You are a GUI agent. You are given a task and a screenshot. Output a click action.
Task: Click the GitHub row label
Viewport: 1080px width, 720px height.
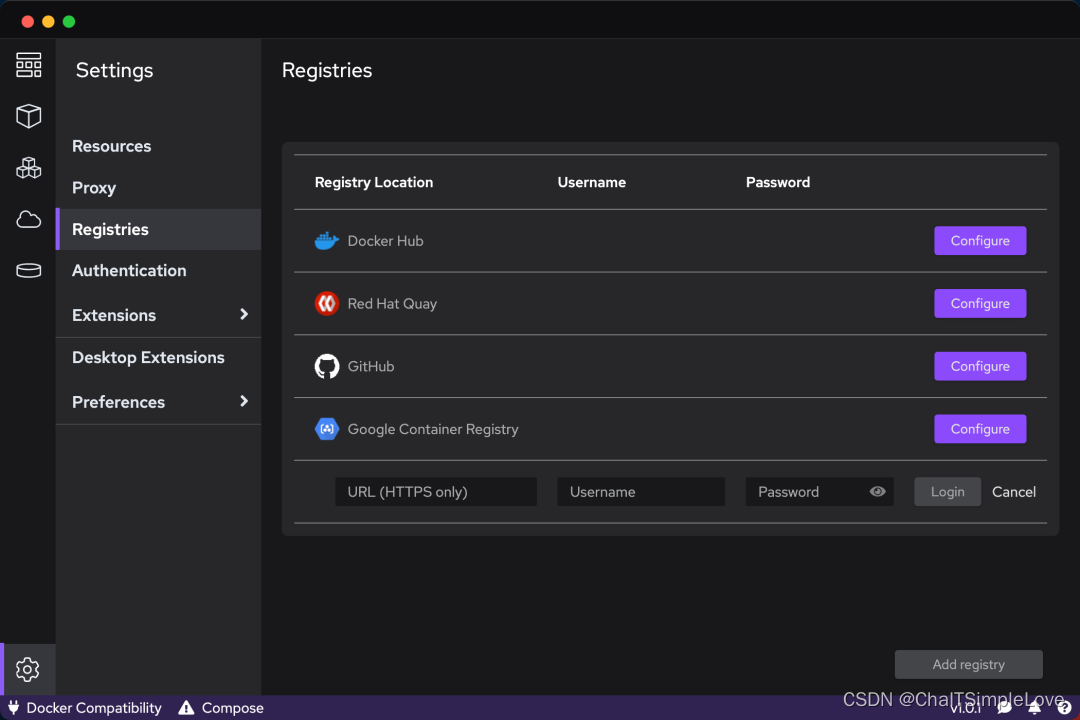tap(371, 367)
